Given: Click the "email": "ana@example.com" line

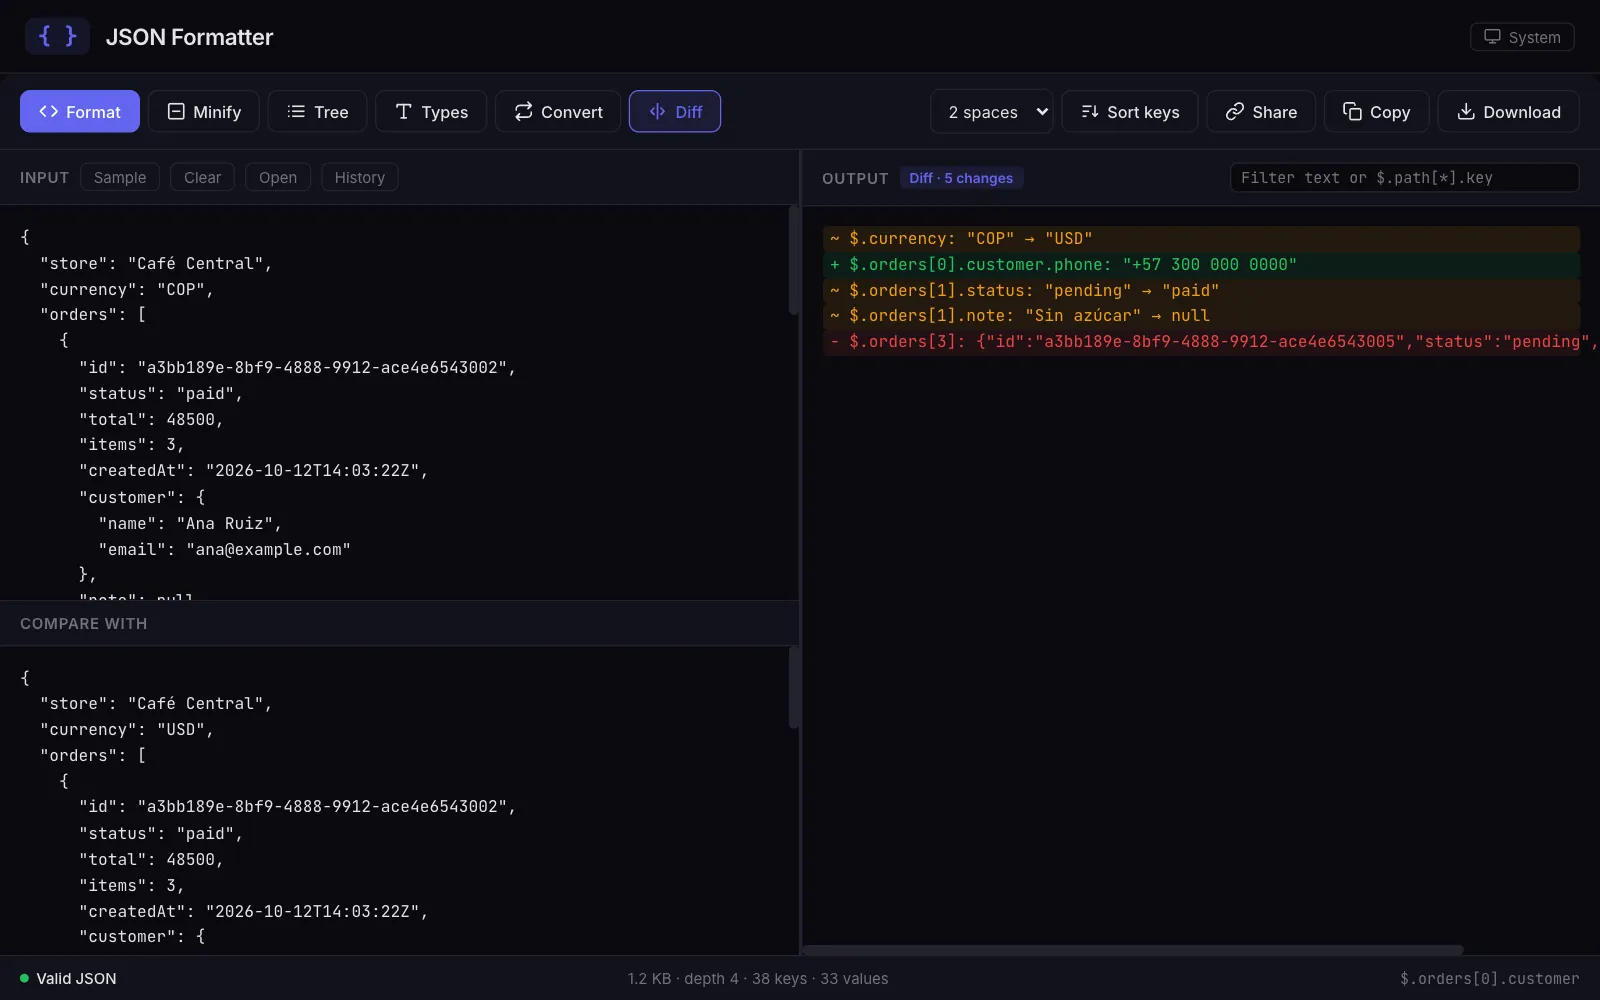Looking at the screenshot, I should [x=224, y=549].
